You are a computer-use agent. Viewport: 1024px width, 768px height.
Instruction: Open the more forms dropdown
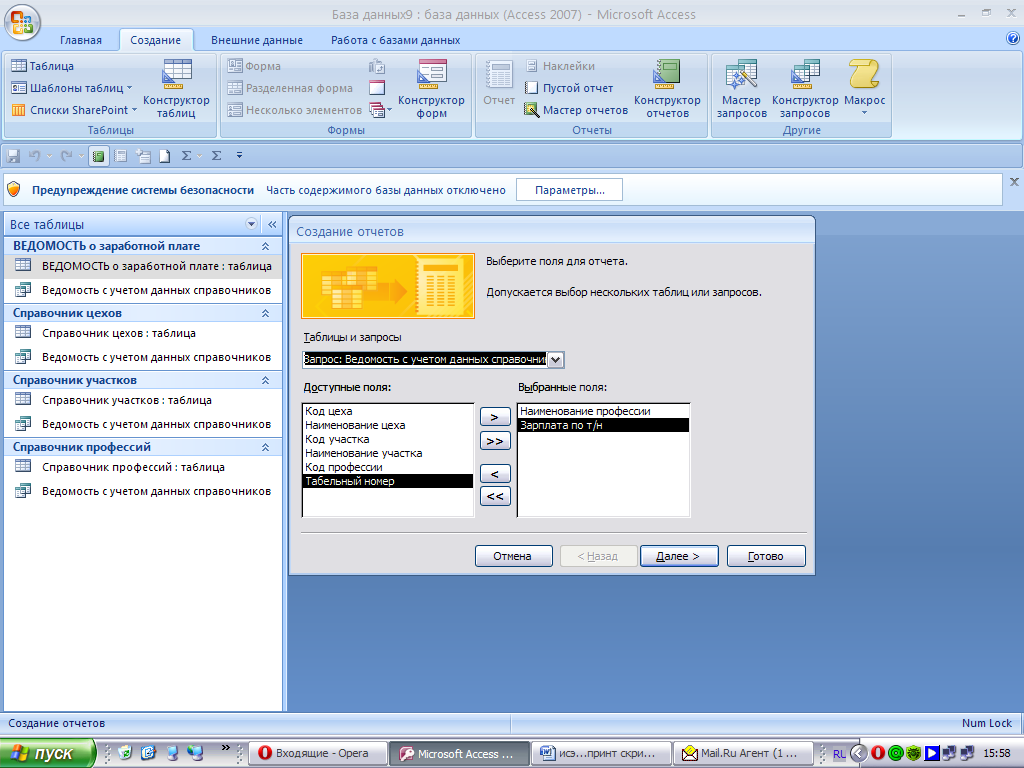coord(380,110)
